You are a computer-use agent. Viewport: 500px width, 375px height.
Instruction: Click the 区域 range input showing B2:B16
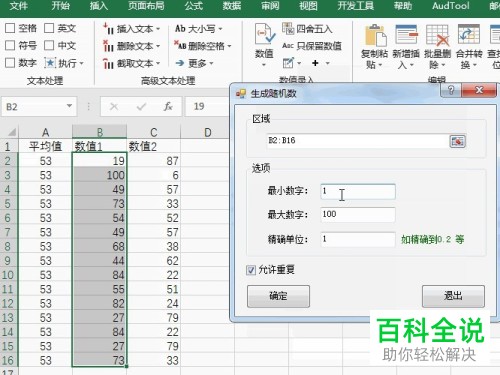[357, 141]
